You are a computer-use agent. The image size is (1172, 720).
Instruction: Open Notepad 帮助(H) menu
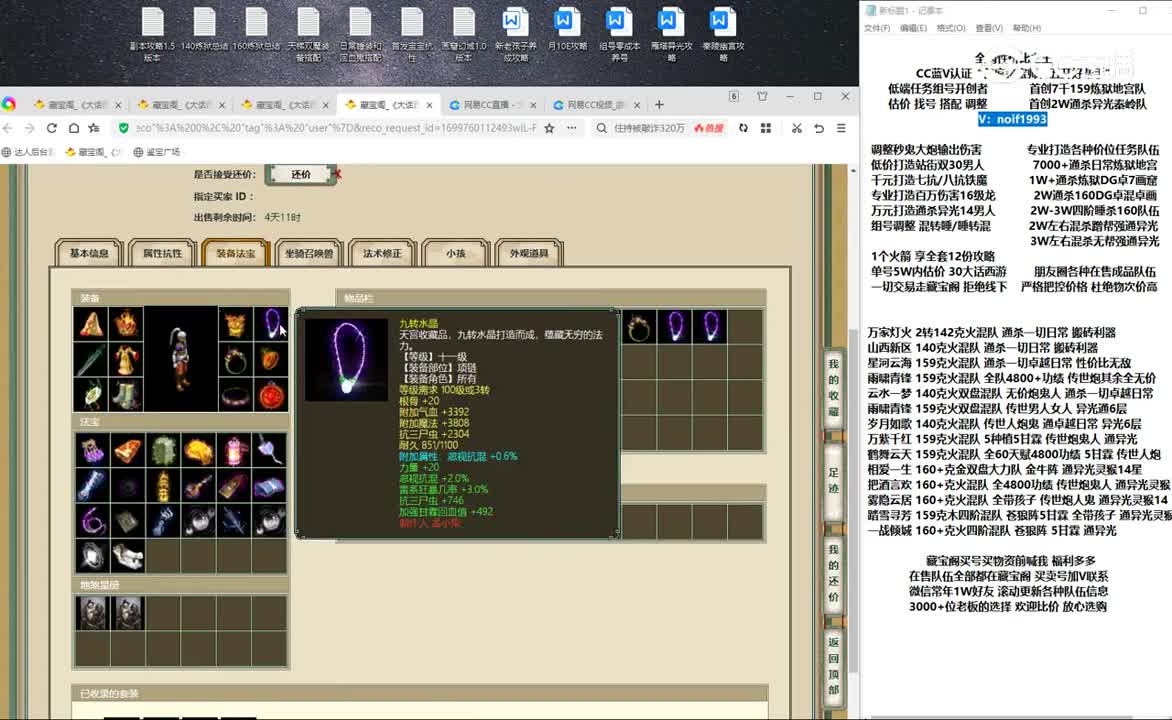coord(1026,28)
